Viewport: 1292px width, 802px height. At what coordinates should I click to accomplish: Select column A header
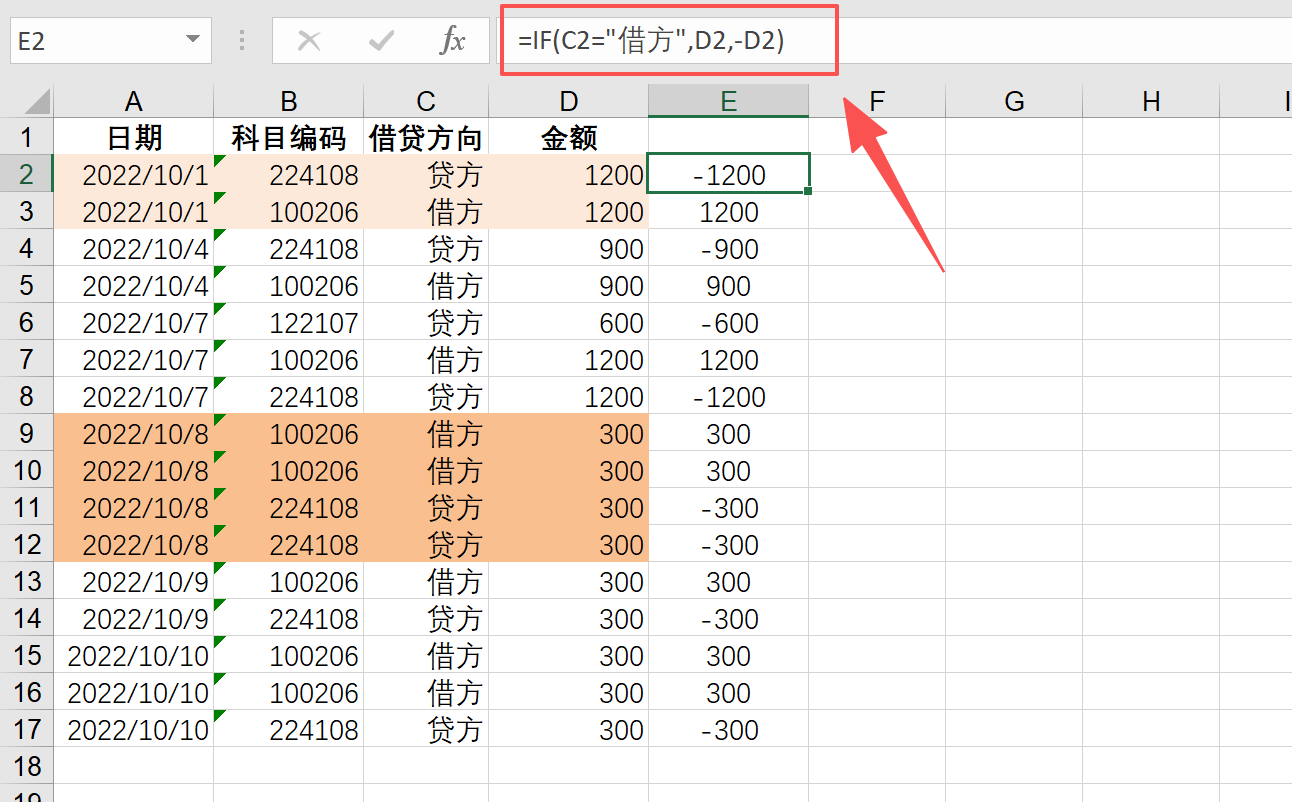(x=133, y=100)
